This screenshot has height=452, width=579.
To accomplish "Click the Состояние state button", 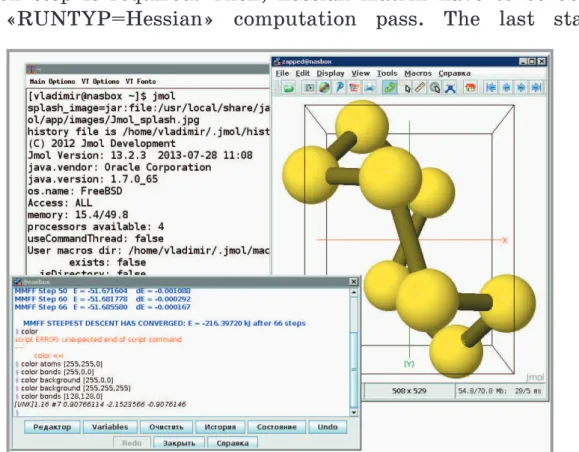I will (x=277, y=427).
